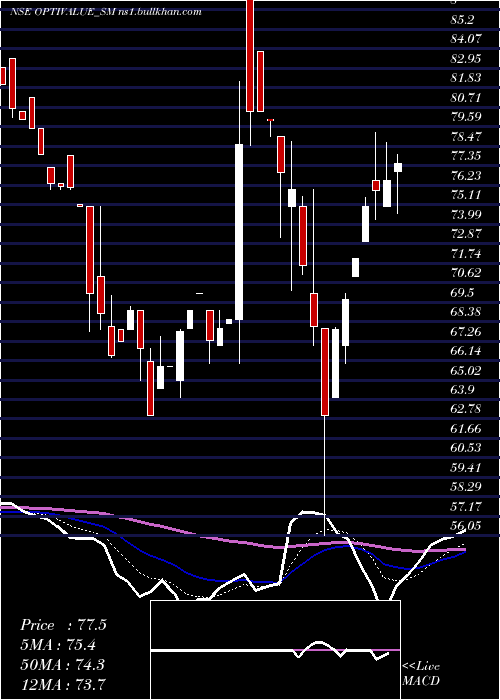
Task: Select the 75.11 price label
Action: [x=466, y=195]
